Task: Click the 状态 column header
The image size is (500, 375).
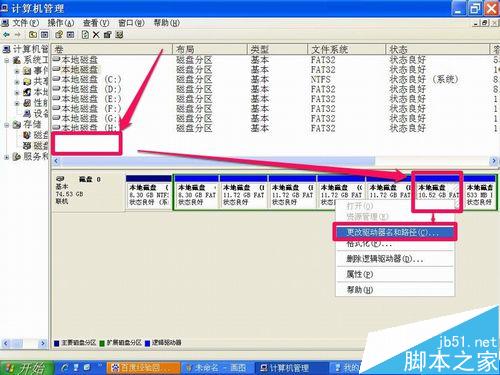Action: [437, 50]
